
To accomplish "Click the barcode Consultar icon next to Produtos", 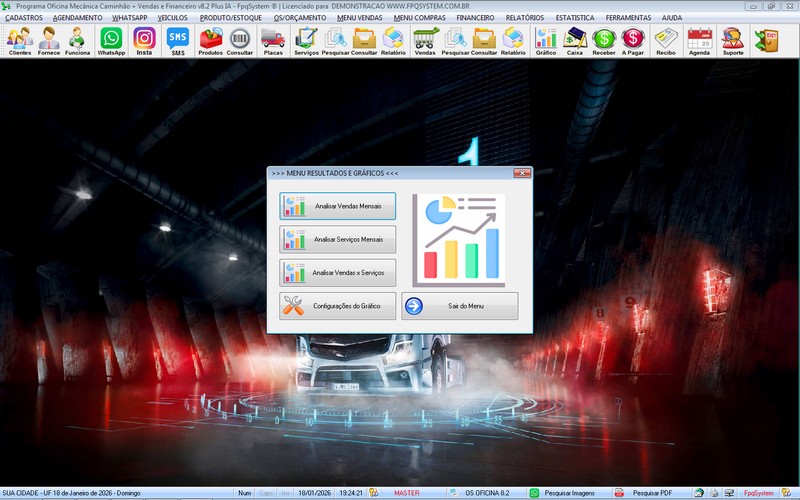I will click(240, 41).
